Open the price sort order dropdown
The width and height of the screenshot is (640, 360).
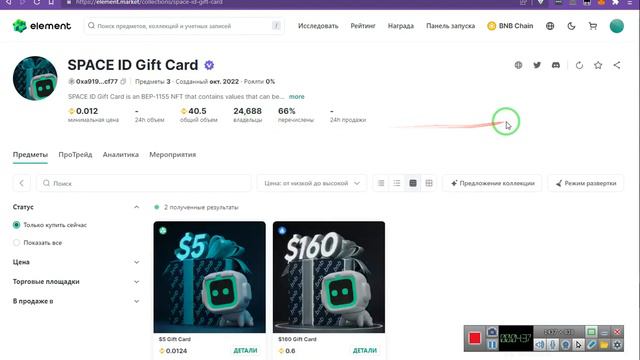[312, 183]
